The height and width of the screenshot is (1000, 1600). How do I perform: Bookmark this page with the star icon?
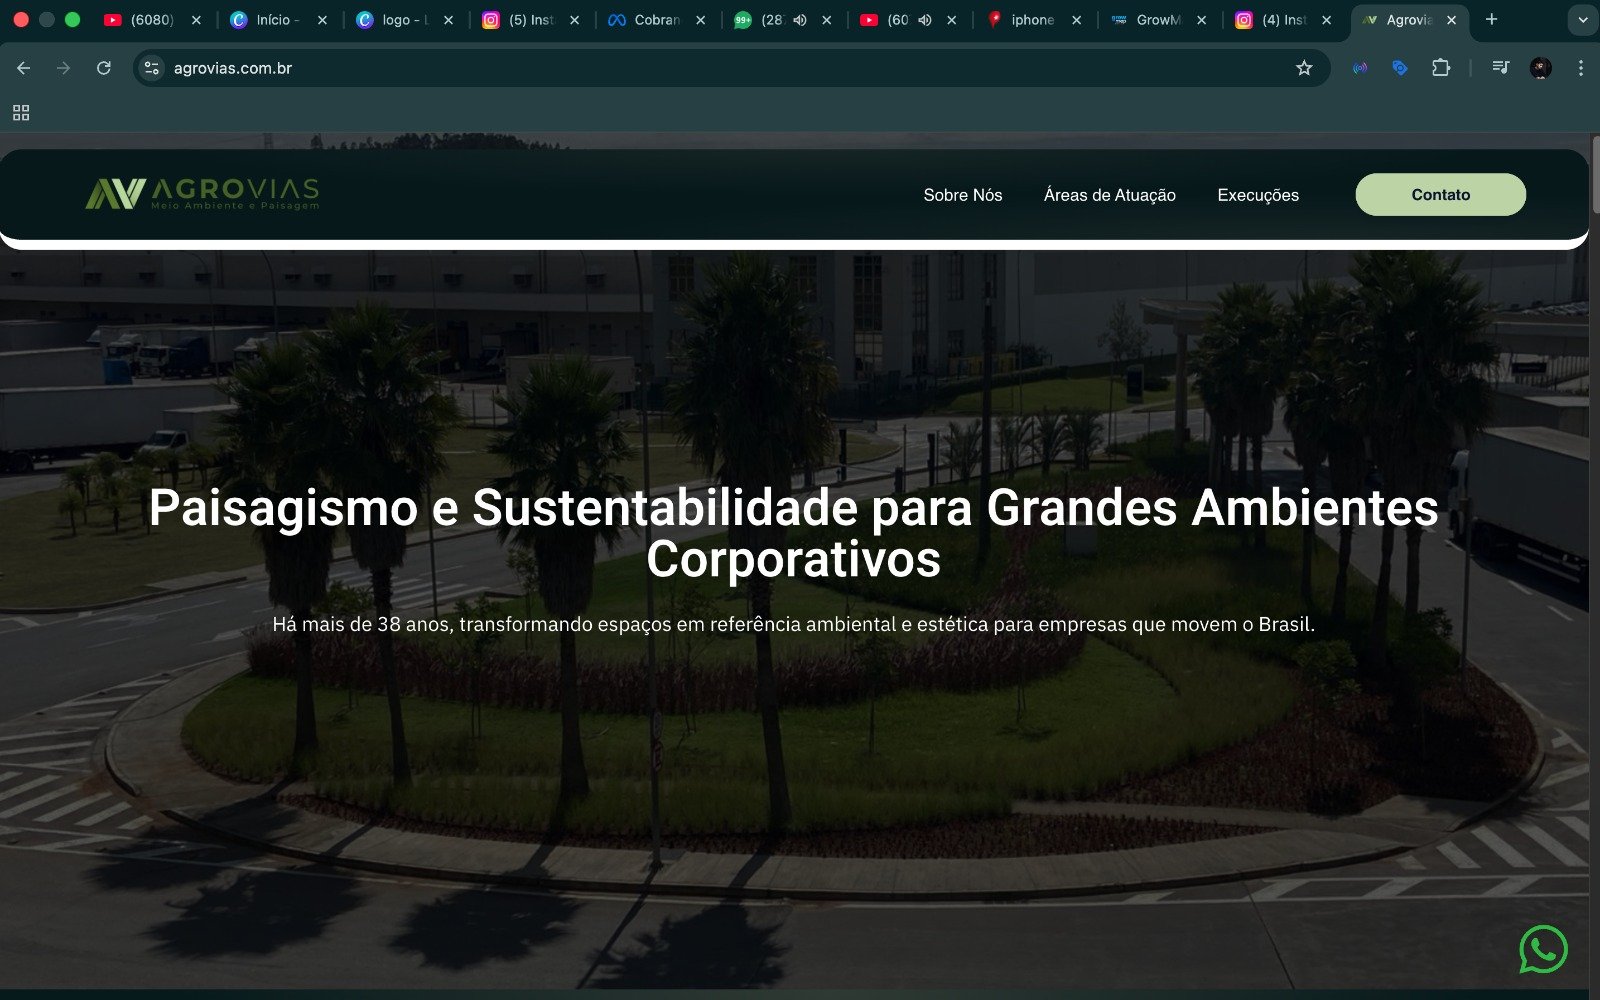[x=1303, y=68]
